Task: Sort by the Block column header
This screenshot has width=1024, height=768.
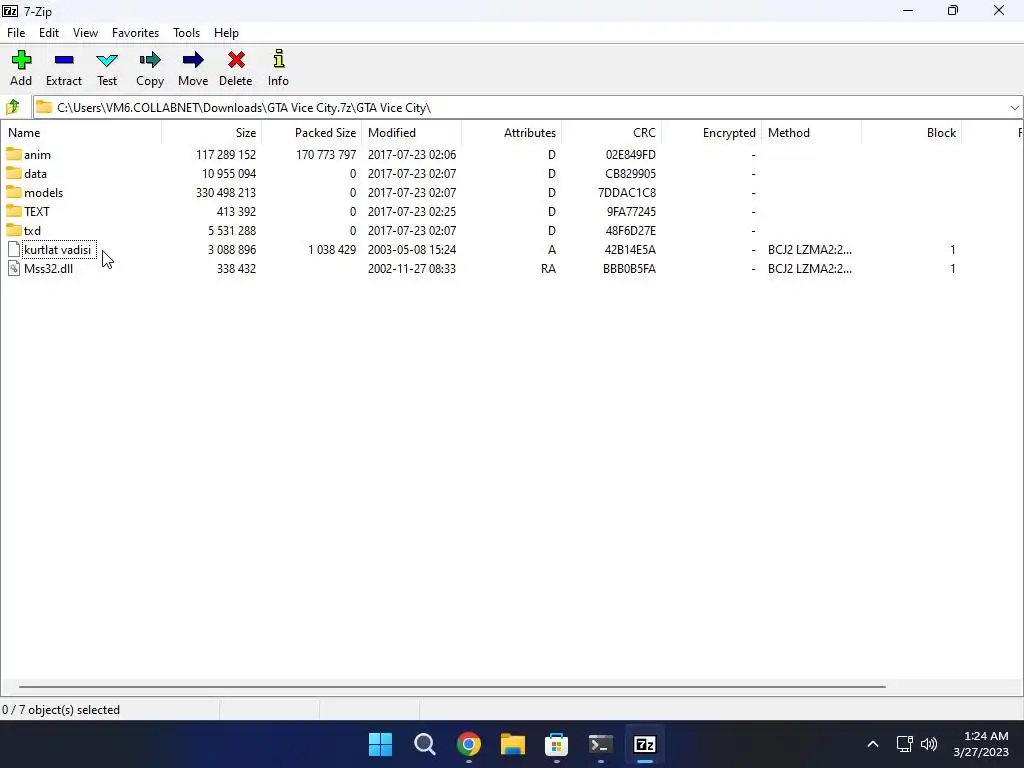Action: coord(911,133)
